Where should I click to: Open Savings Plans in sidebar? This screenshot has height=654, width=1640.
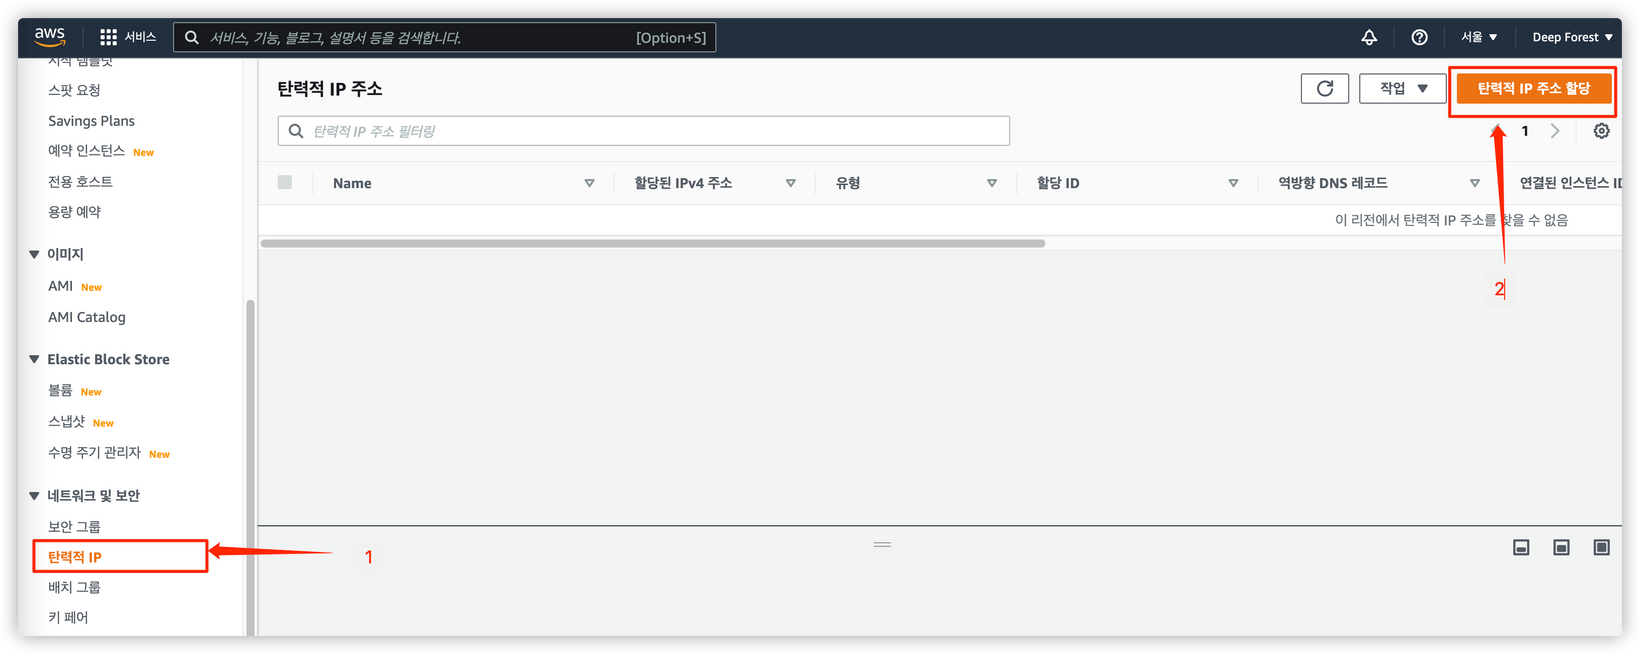[91, 121]
